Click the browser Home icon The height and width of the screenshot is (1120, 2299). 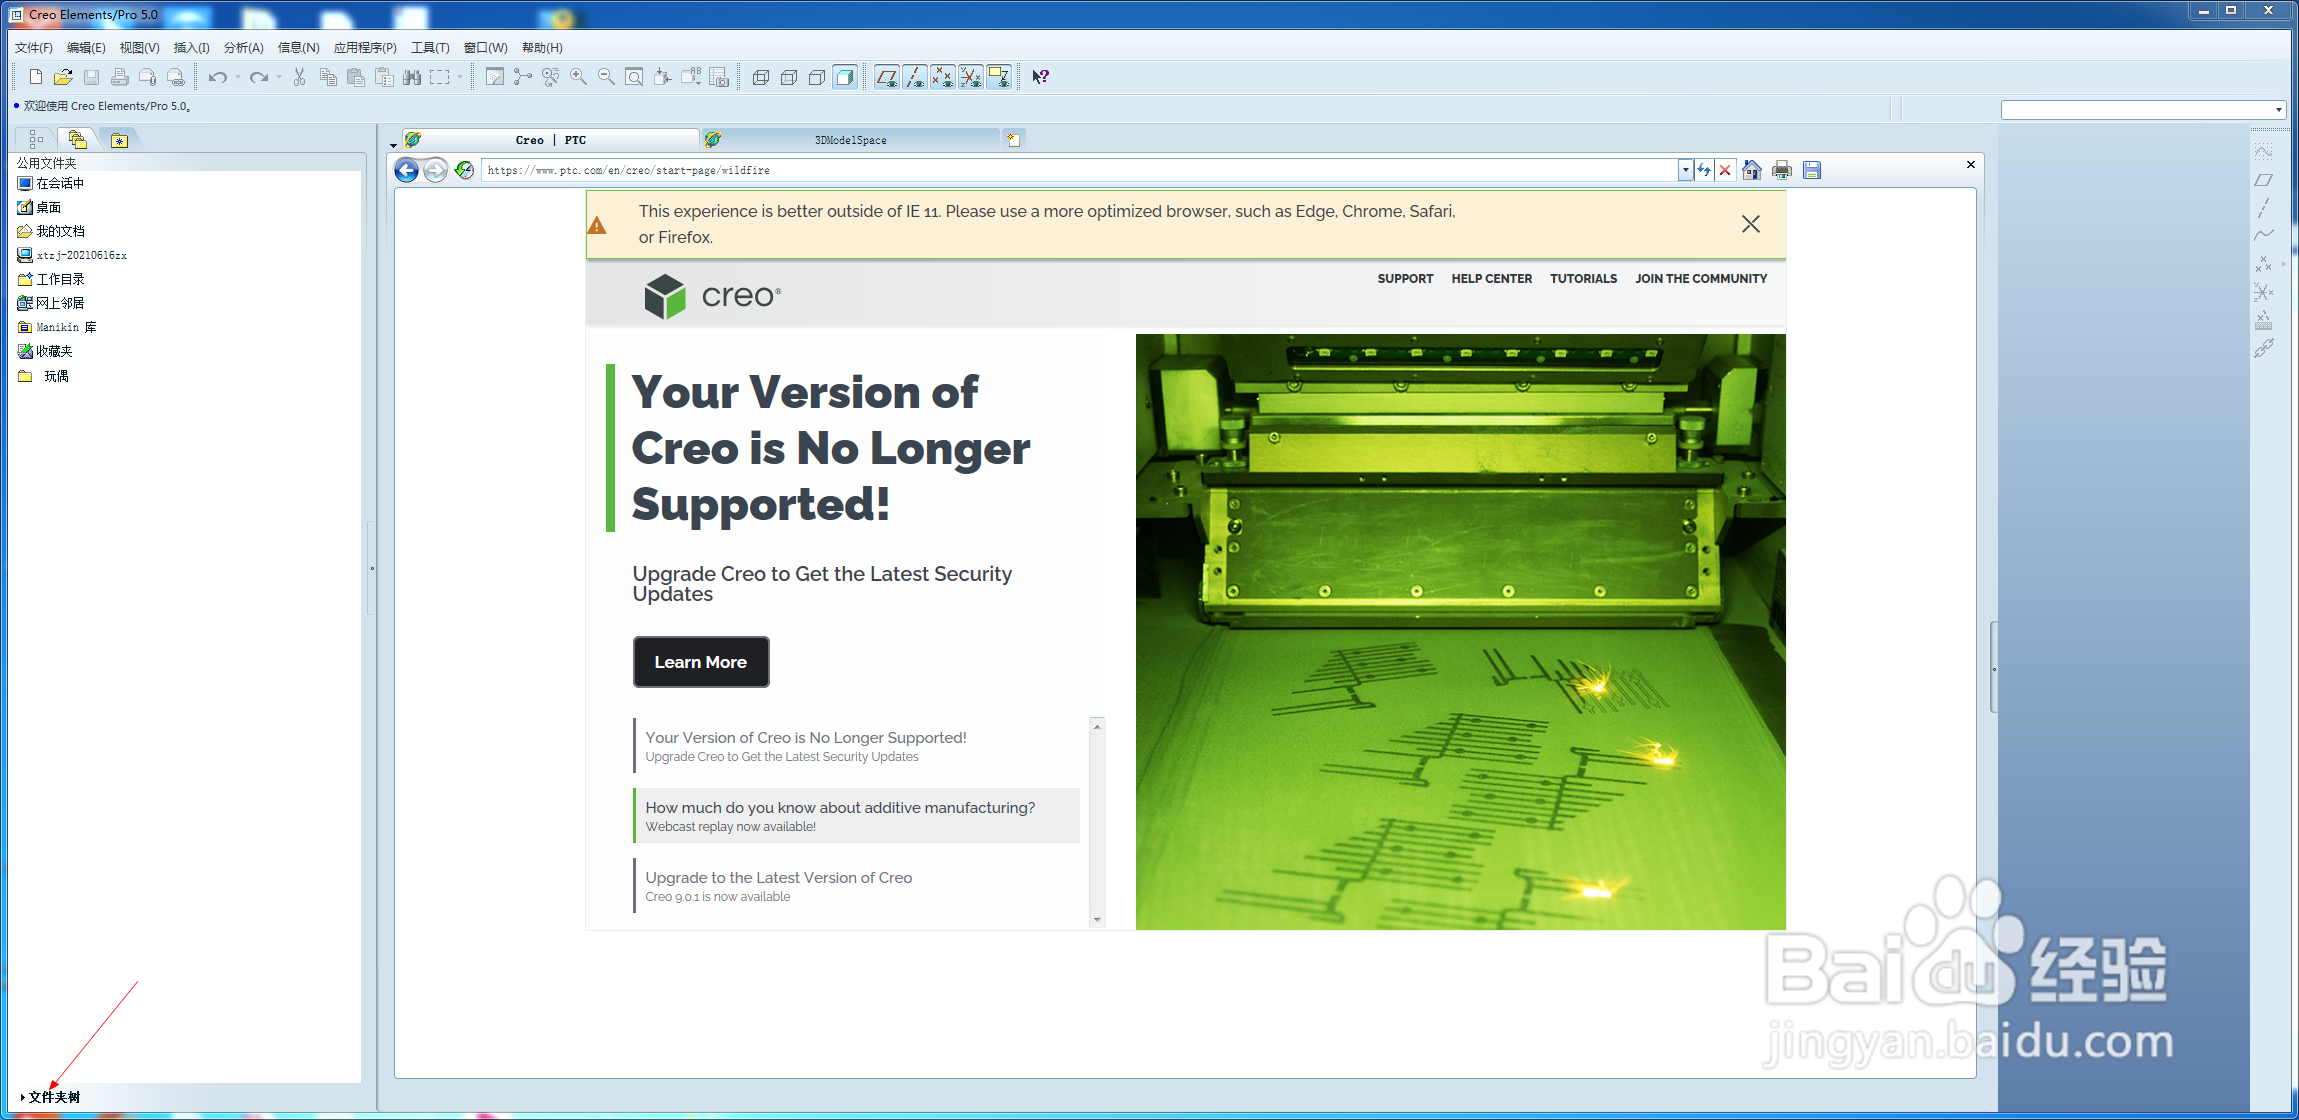point(1752,170)
